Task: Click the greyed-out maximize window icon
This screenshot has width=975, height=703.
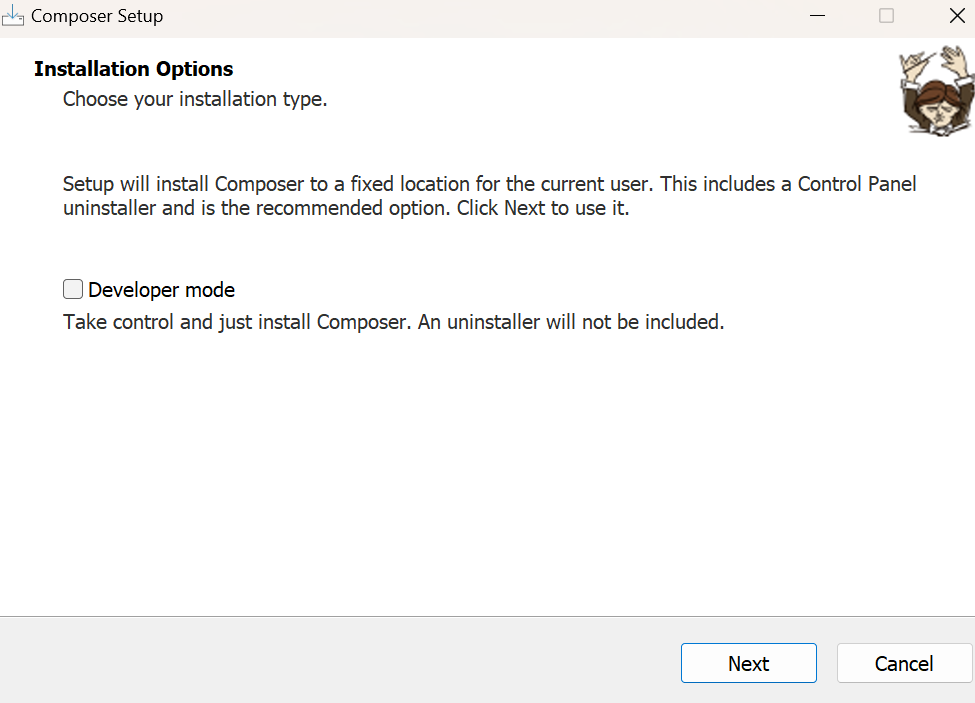Action: pos(886,17)
